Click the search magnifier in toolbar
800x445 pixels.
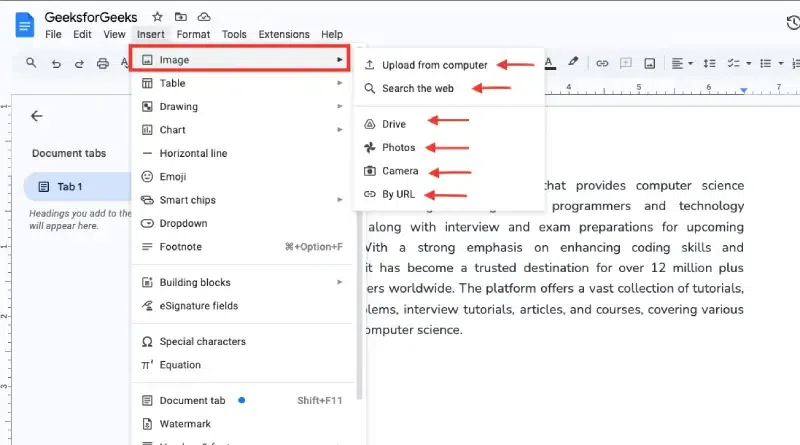(31, 63)
